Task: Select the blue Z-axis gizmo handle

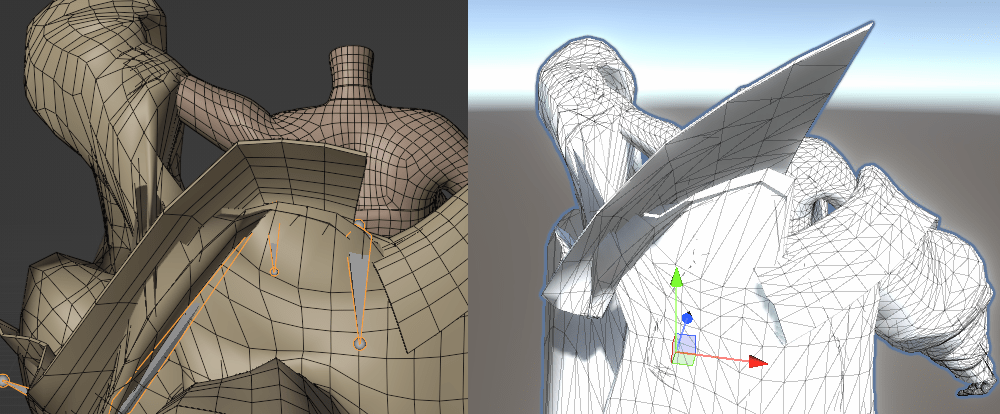Action: point(687,319)
